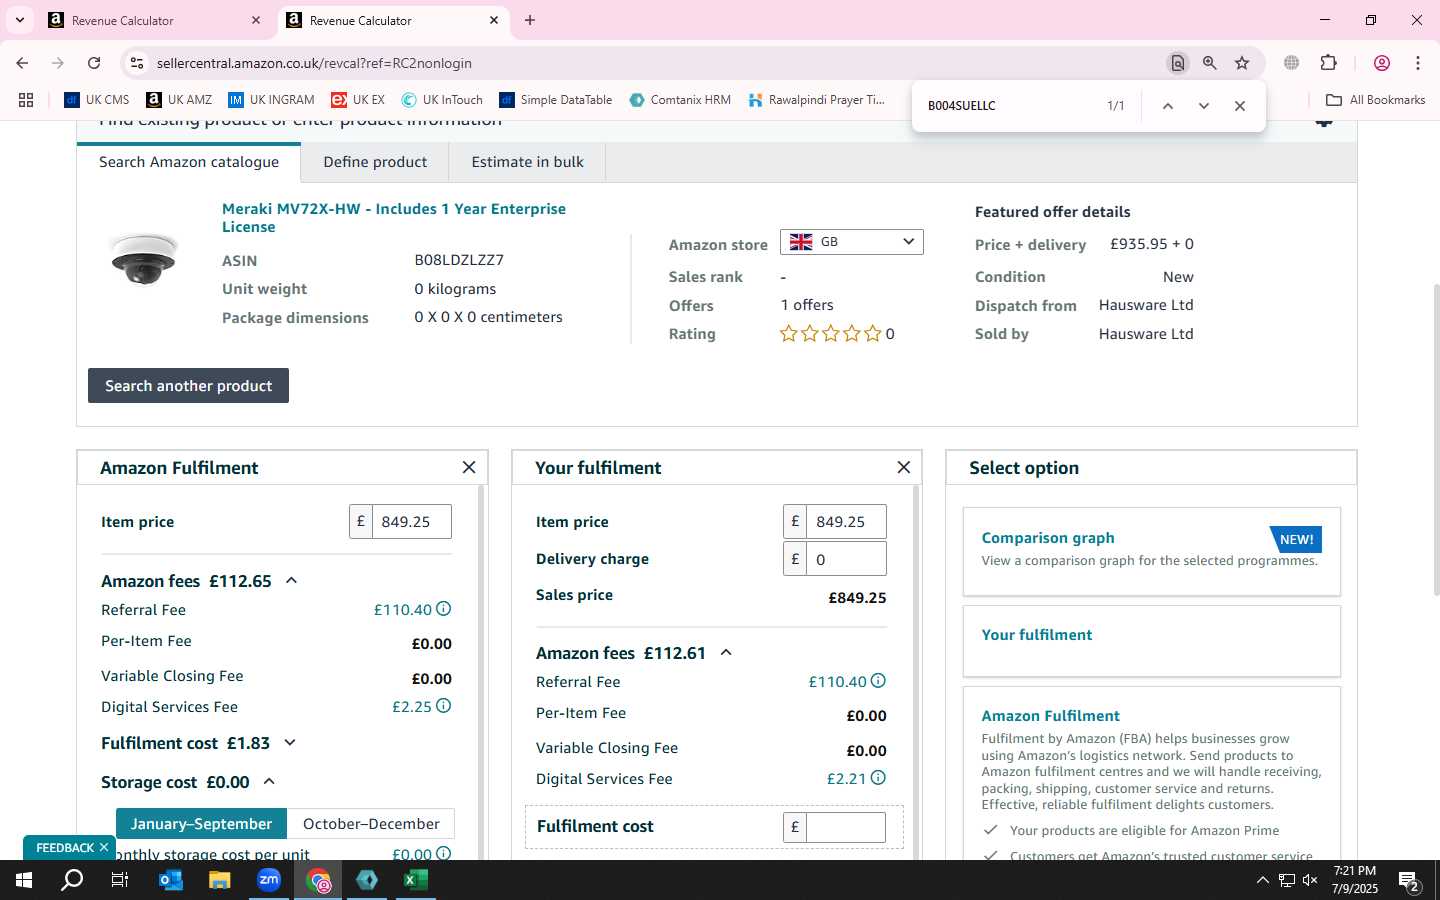Open the tab search dropdown
Viewport: 1440px width, 900px height.
19,20
